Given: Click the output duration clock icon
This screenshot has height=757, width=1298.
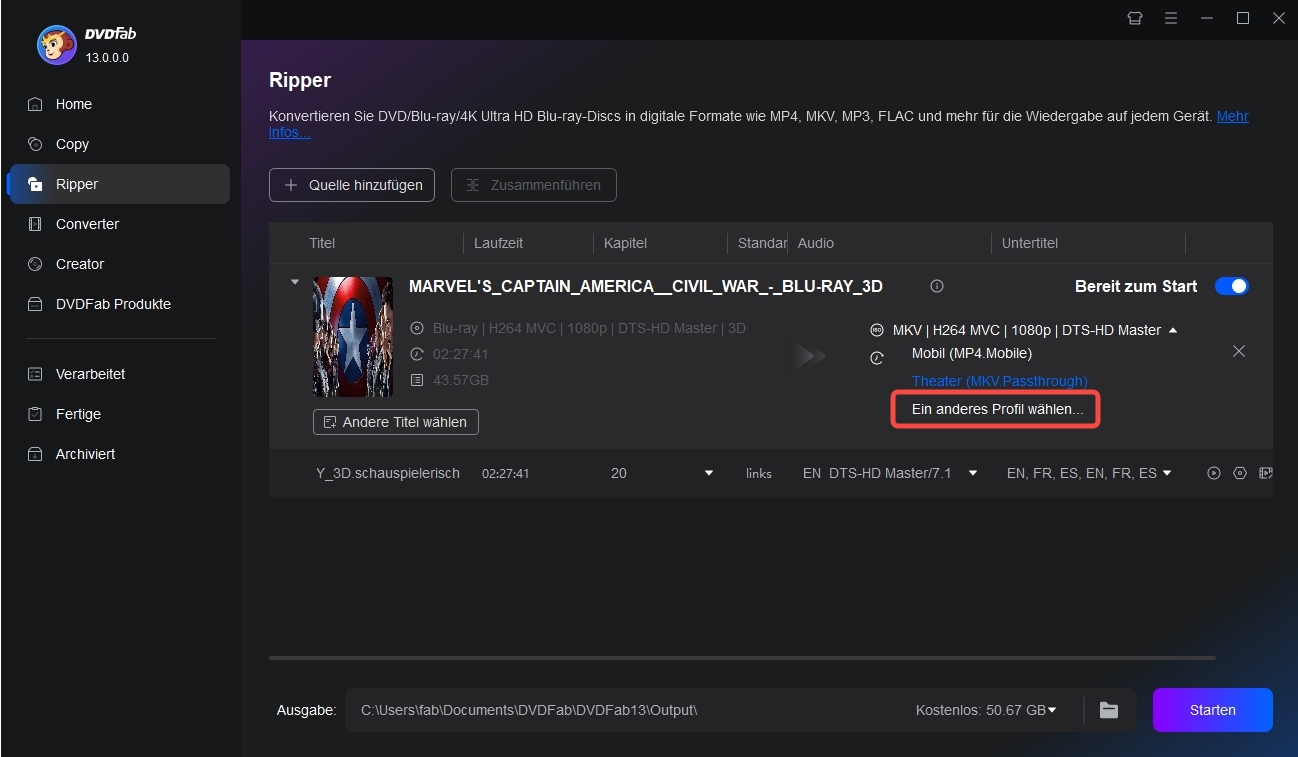Looking at the screenshot, I should coord(877,357).
